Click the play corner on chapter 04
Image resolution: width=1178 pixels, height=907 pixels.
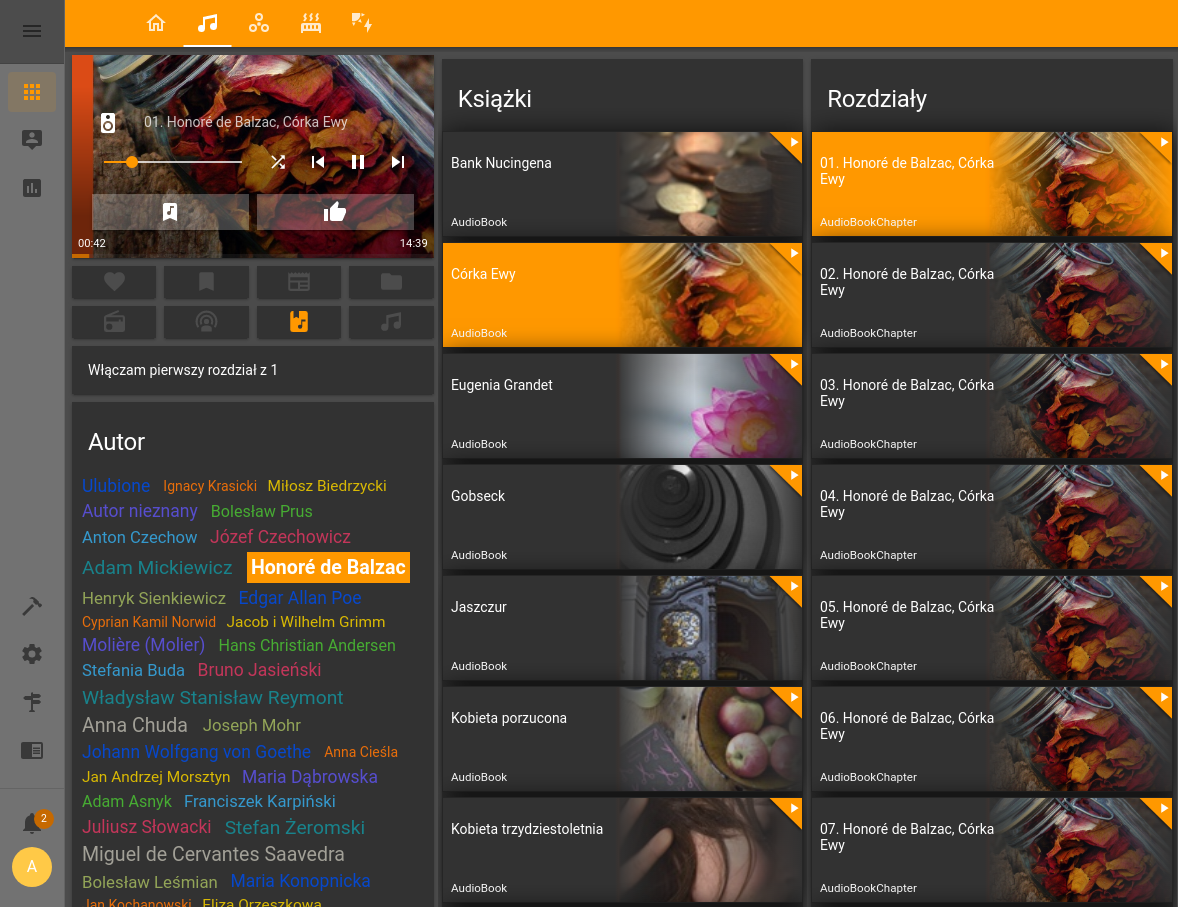1162,476
